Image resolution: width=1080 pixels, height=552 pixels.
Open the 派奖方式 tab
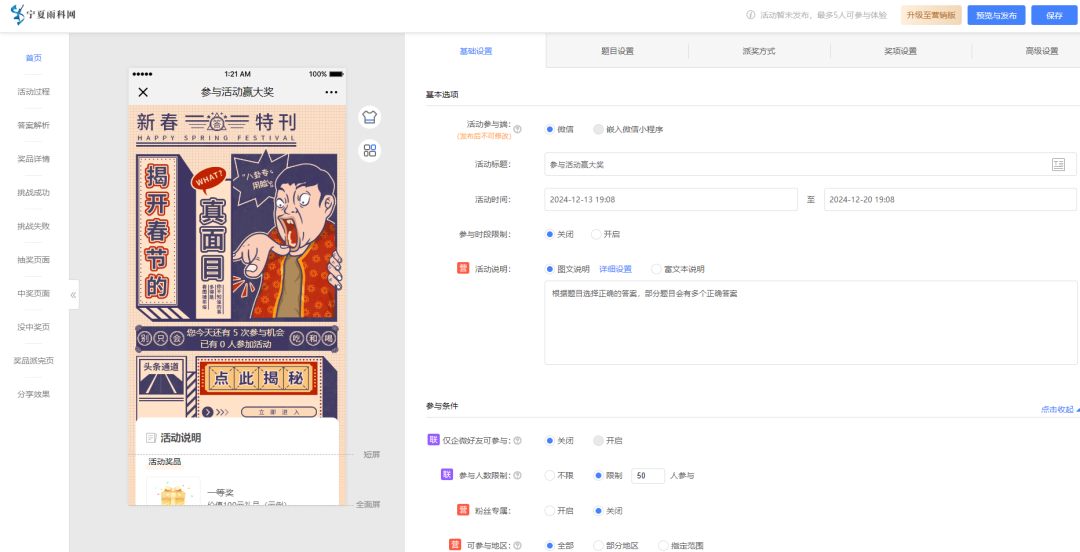759,50
